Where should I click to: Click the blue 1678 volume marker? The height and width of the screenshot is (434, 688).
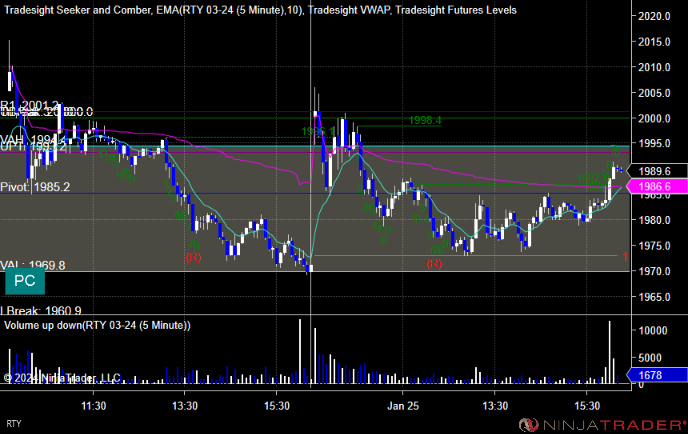(x=657, y=375)
